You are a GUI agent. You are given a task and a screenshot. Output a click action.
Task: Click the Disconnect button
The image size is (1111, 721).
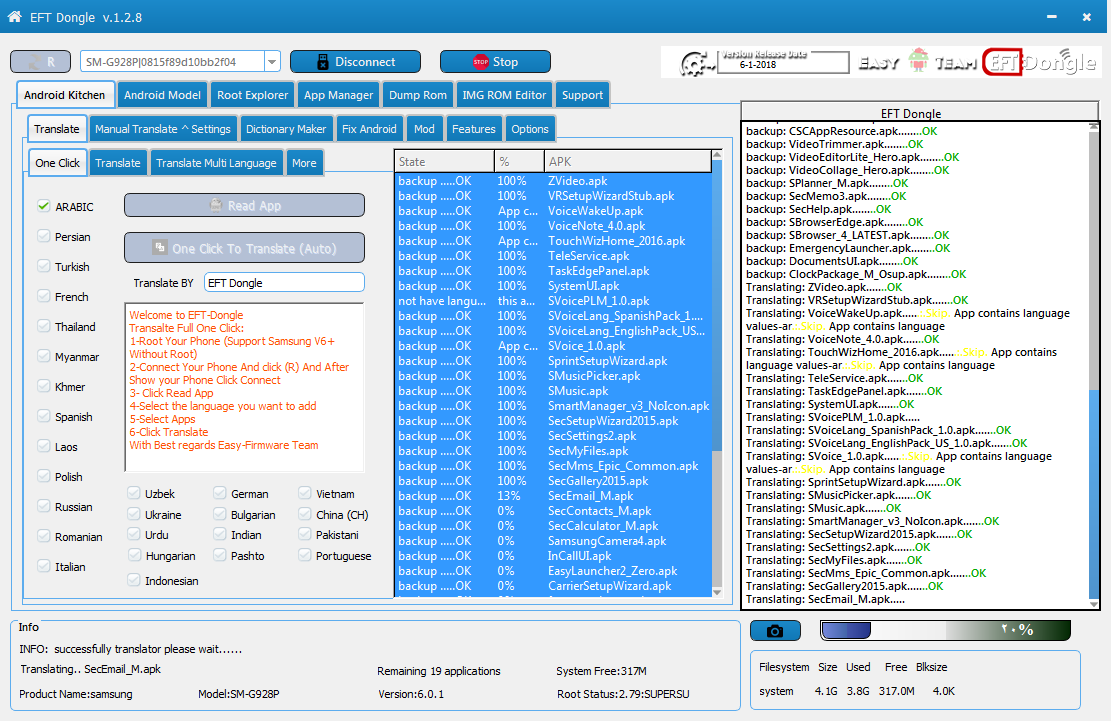[355, 62]
